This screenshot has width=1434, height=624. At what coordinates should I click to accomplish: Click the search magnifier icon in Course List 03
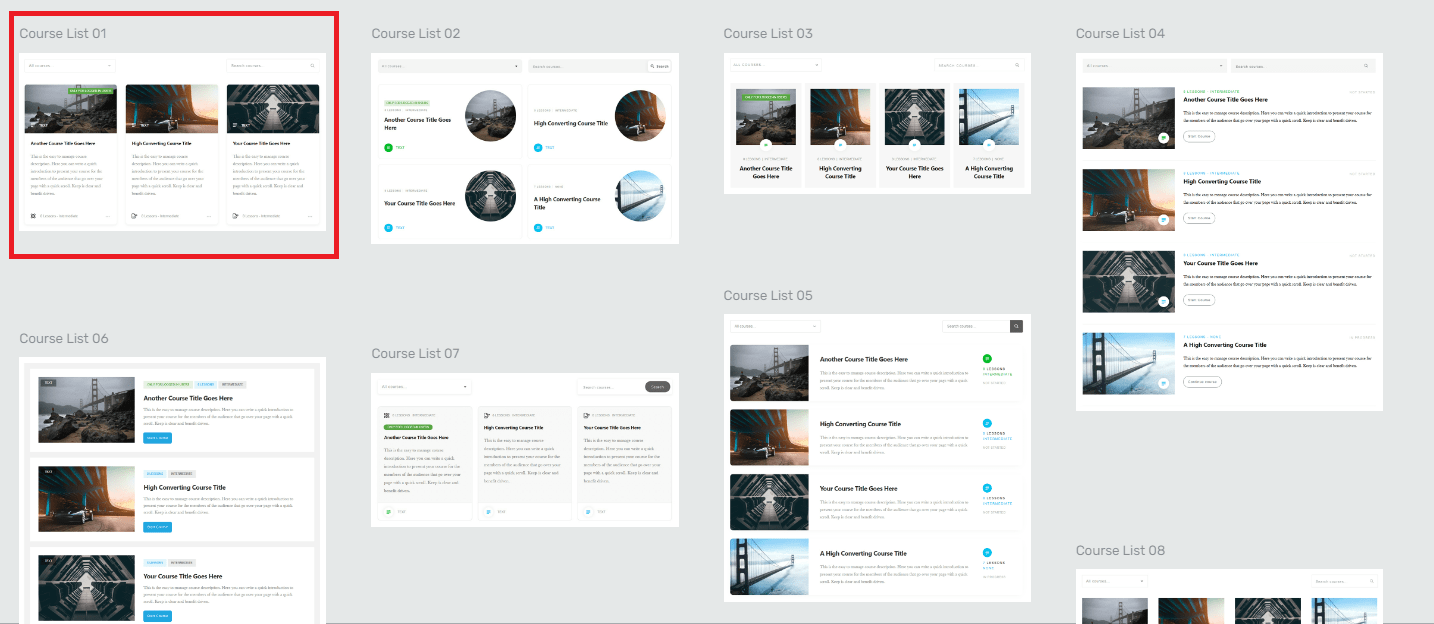(1018, 65)
